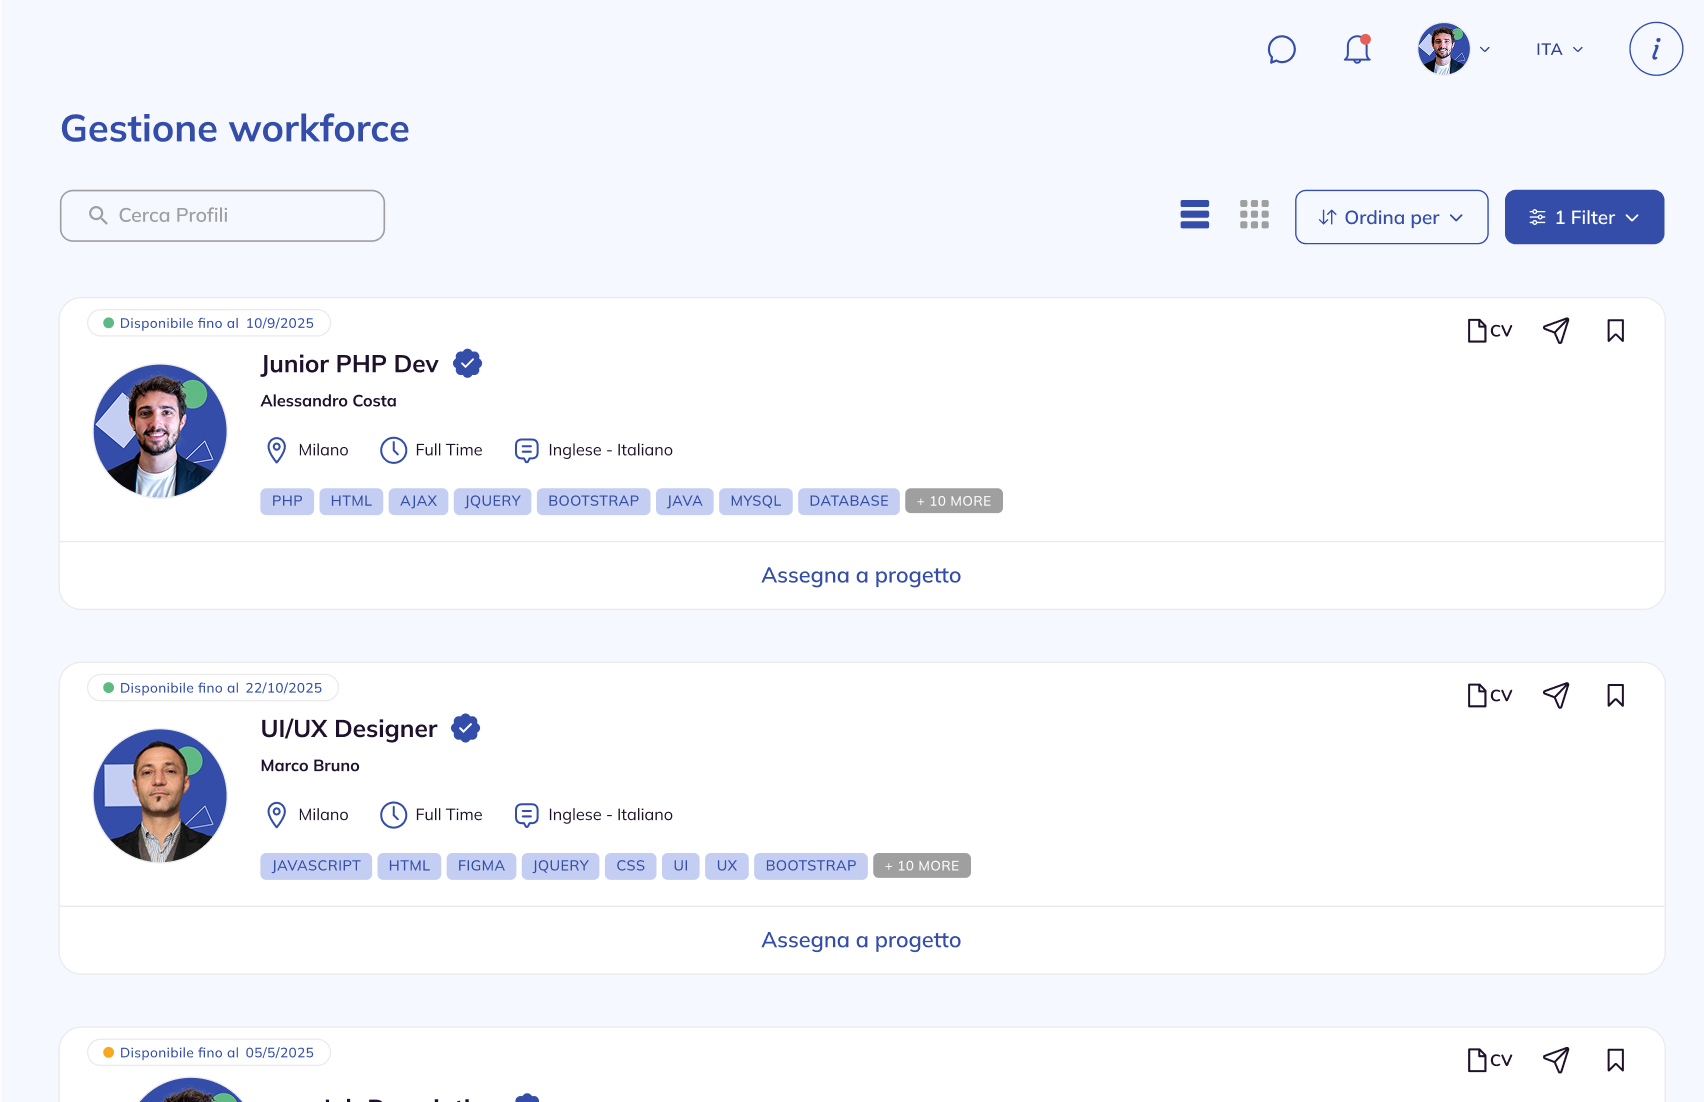Image resolution: width=1704 pixels, height=1102 pixels.
Task: Click Disponibile fino al 22/10/2025 badge
Action: point(213,688)
